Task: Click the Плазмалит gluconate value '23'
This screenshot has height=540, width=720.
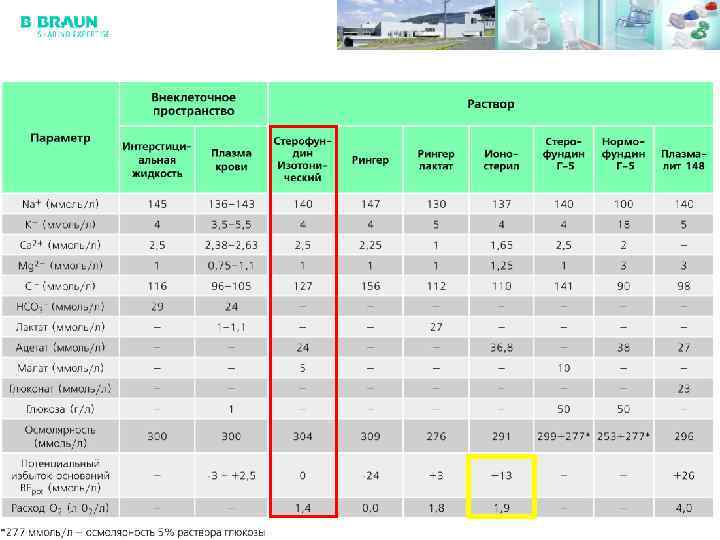Action: pyautogui.click(x=683, y=388)
